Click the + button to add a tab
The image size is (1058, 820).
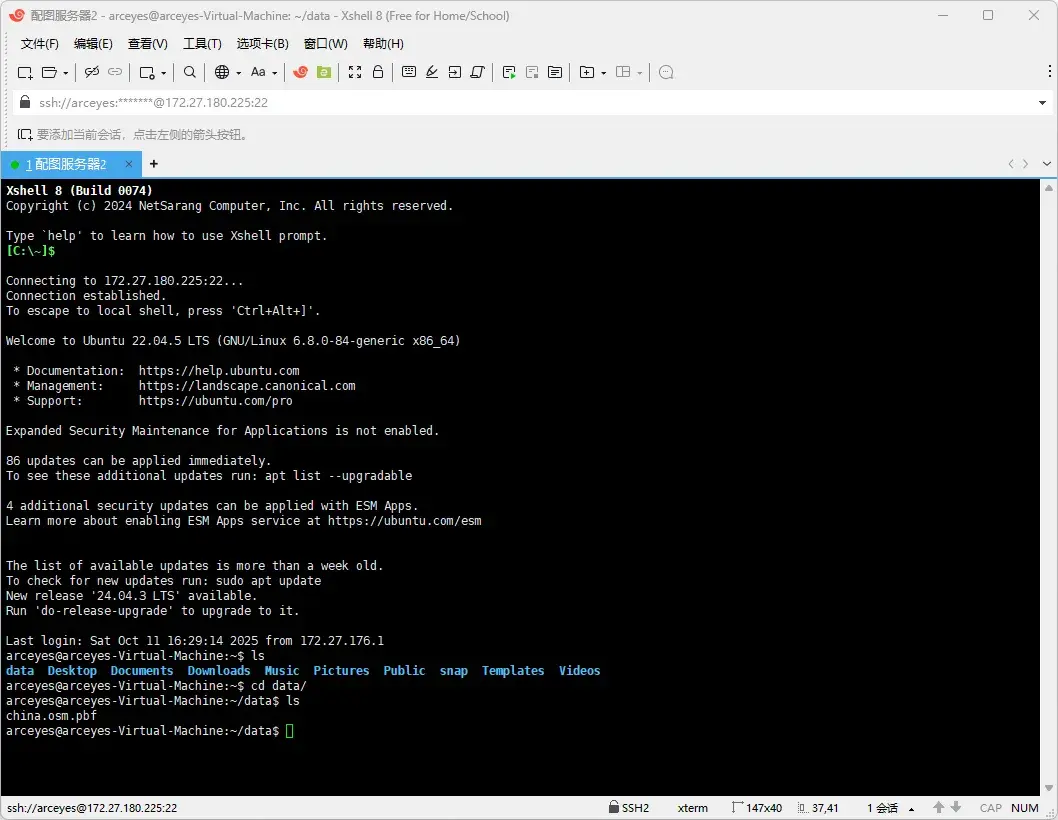coord(153,163)
